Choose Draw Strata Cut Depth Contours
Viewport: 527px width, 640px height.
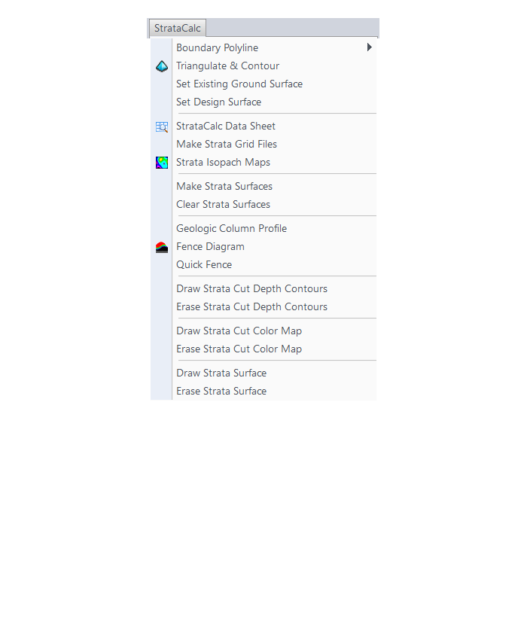(x=263, y=289)
